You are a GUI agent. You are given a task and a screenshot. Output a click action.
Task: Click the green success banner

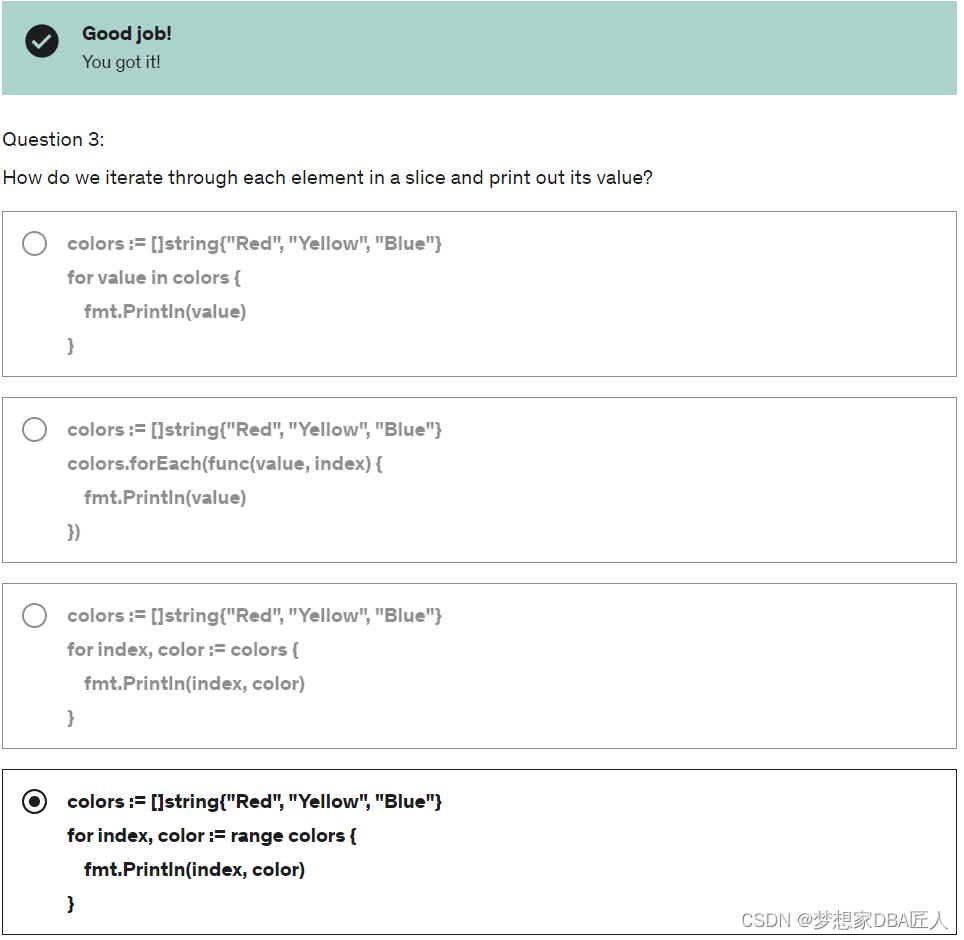pyautogui.click(x=480, y=48)
